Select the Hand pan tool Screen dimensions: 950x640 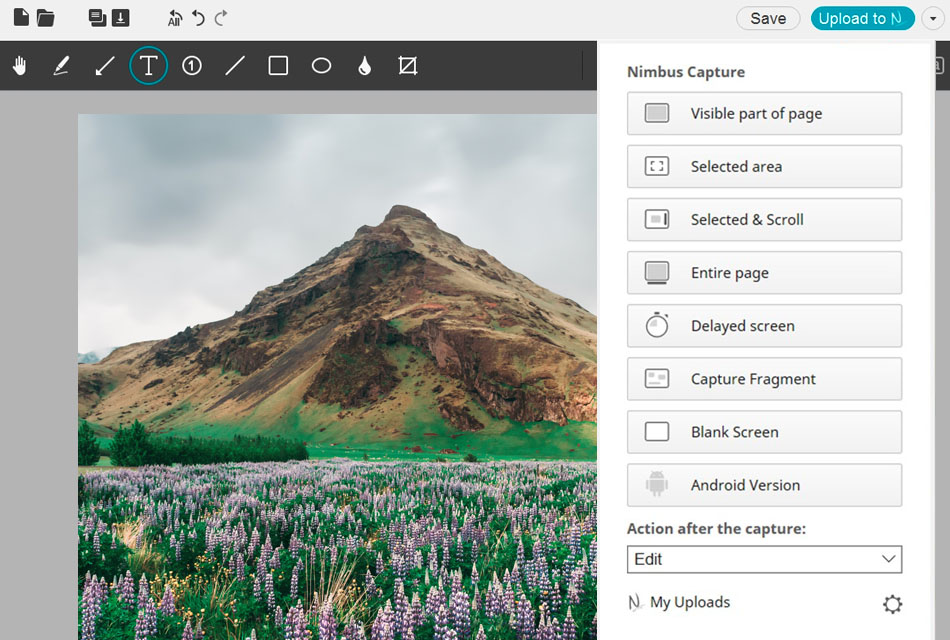coord(19,65)
